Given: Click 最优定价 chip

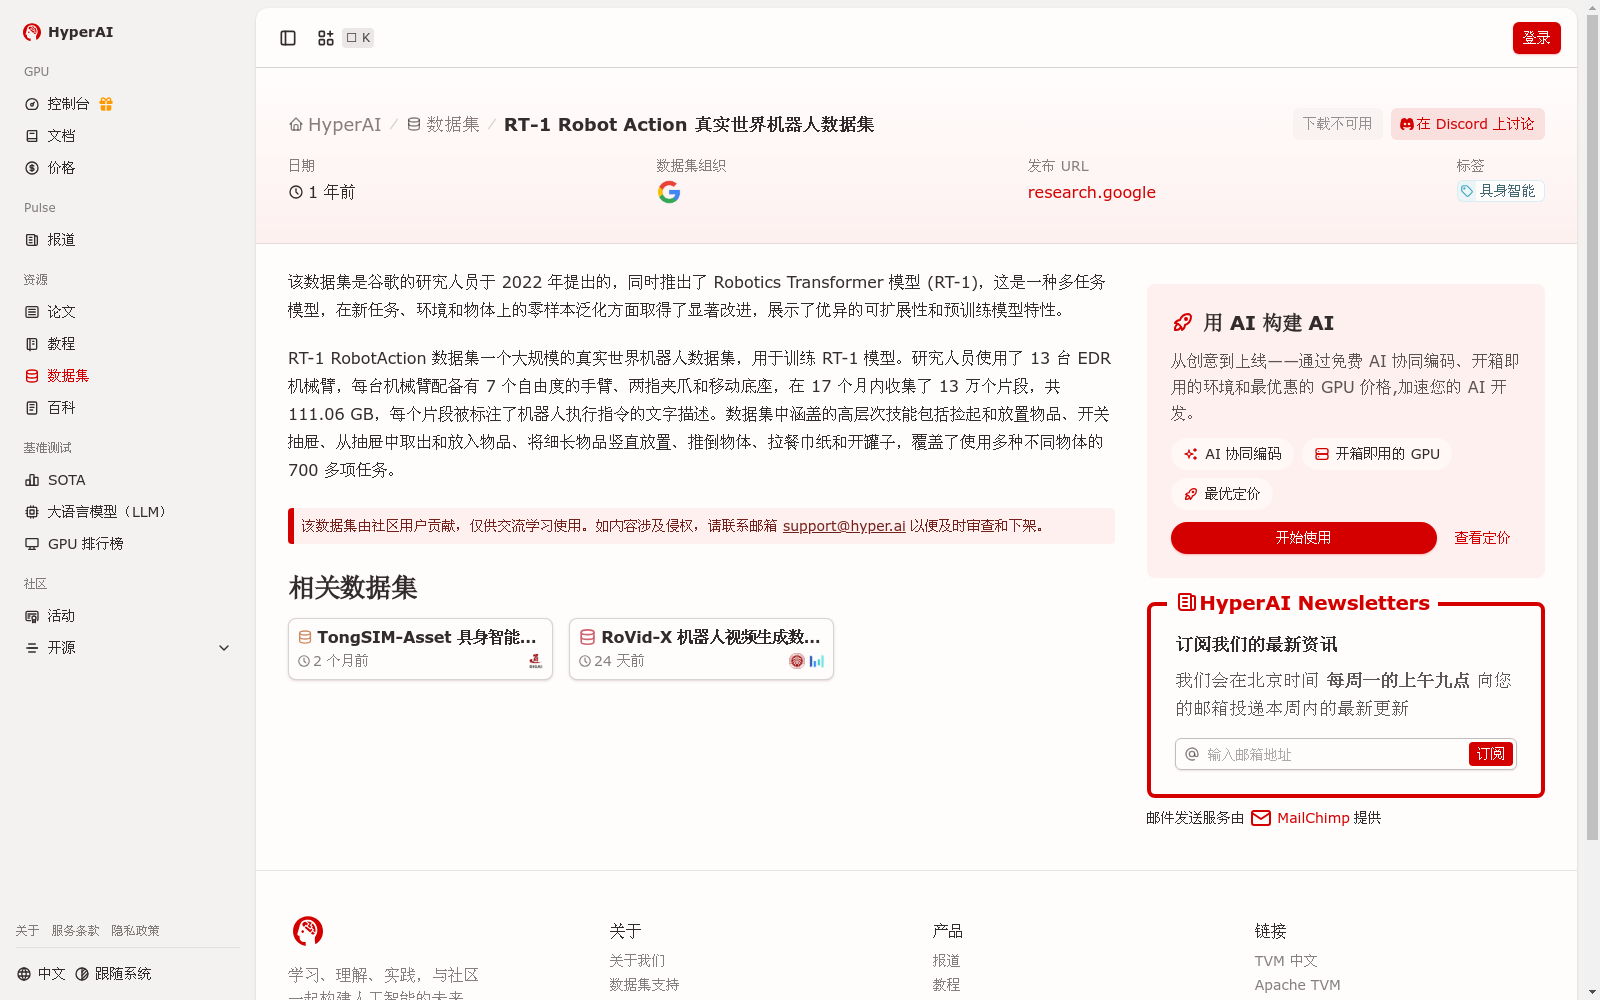Looking at the screenshot, I should (x=1222, y=494).
